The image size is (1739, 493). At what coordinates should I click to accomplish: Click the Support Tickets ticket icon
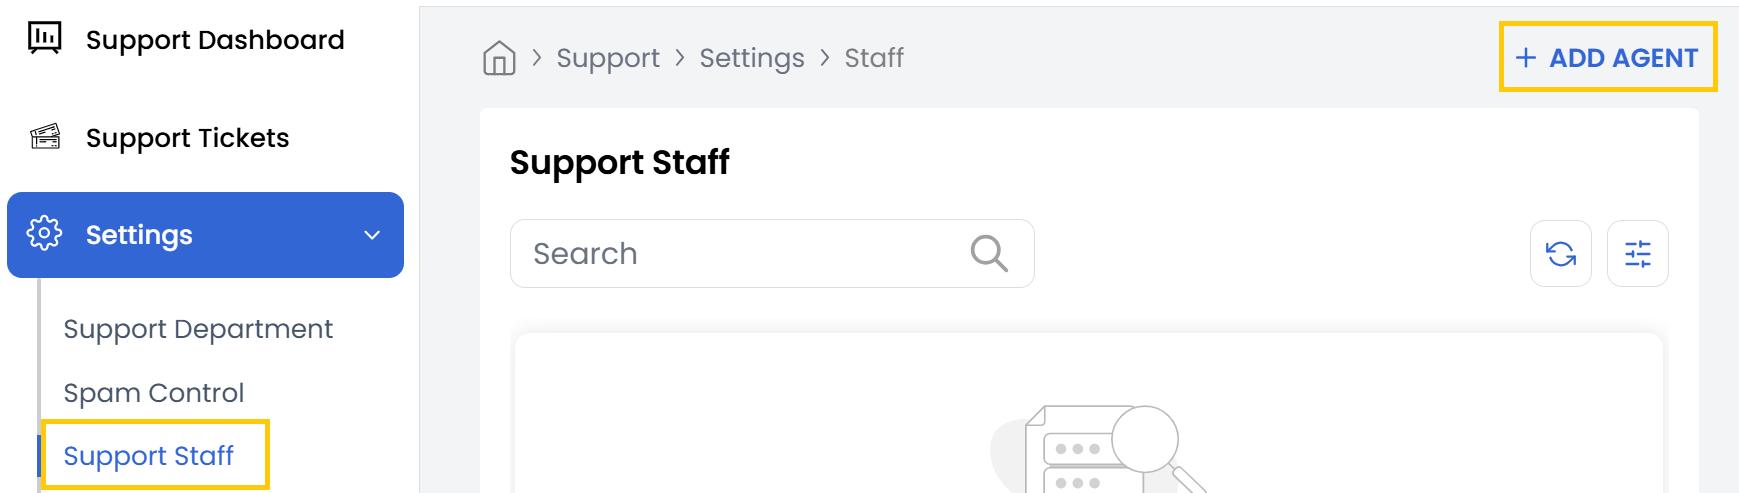[45, 137]
